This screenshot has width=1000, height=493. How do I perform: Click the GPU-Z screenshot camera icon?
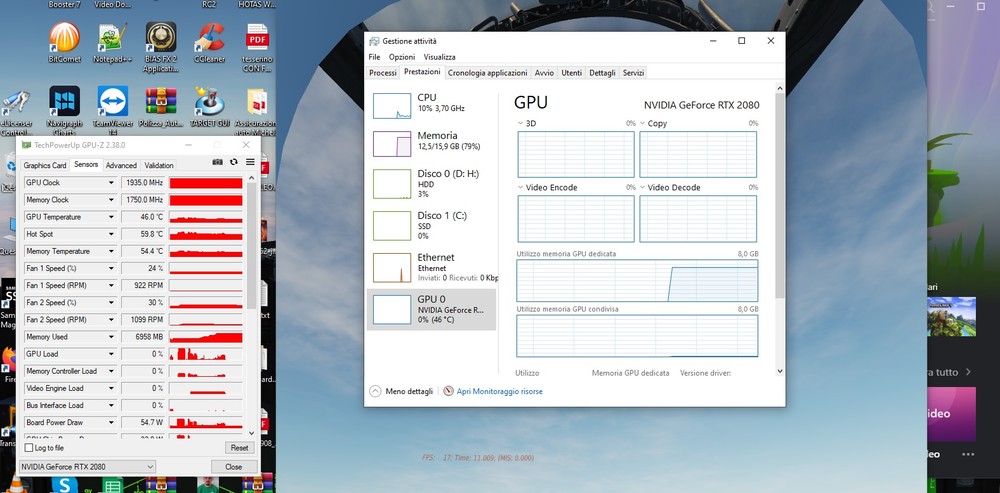217,163
